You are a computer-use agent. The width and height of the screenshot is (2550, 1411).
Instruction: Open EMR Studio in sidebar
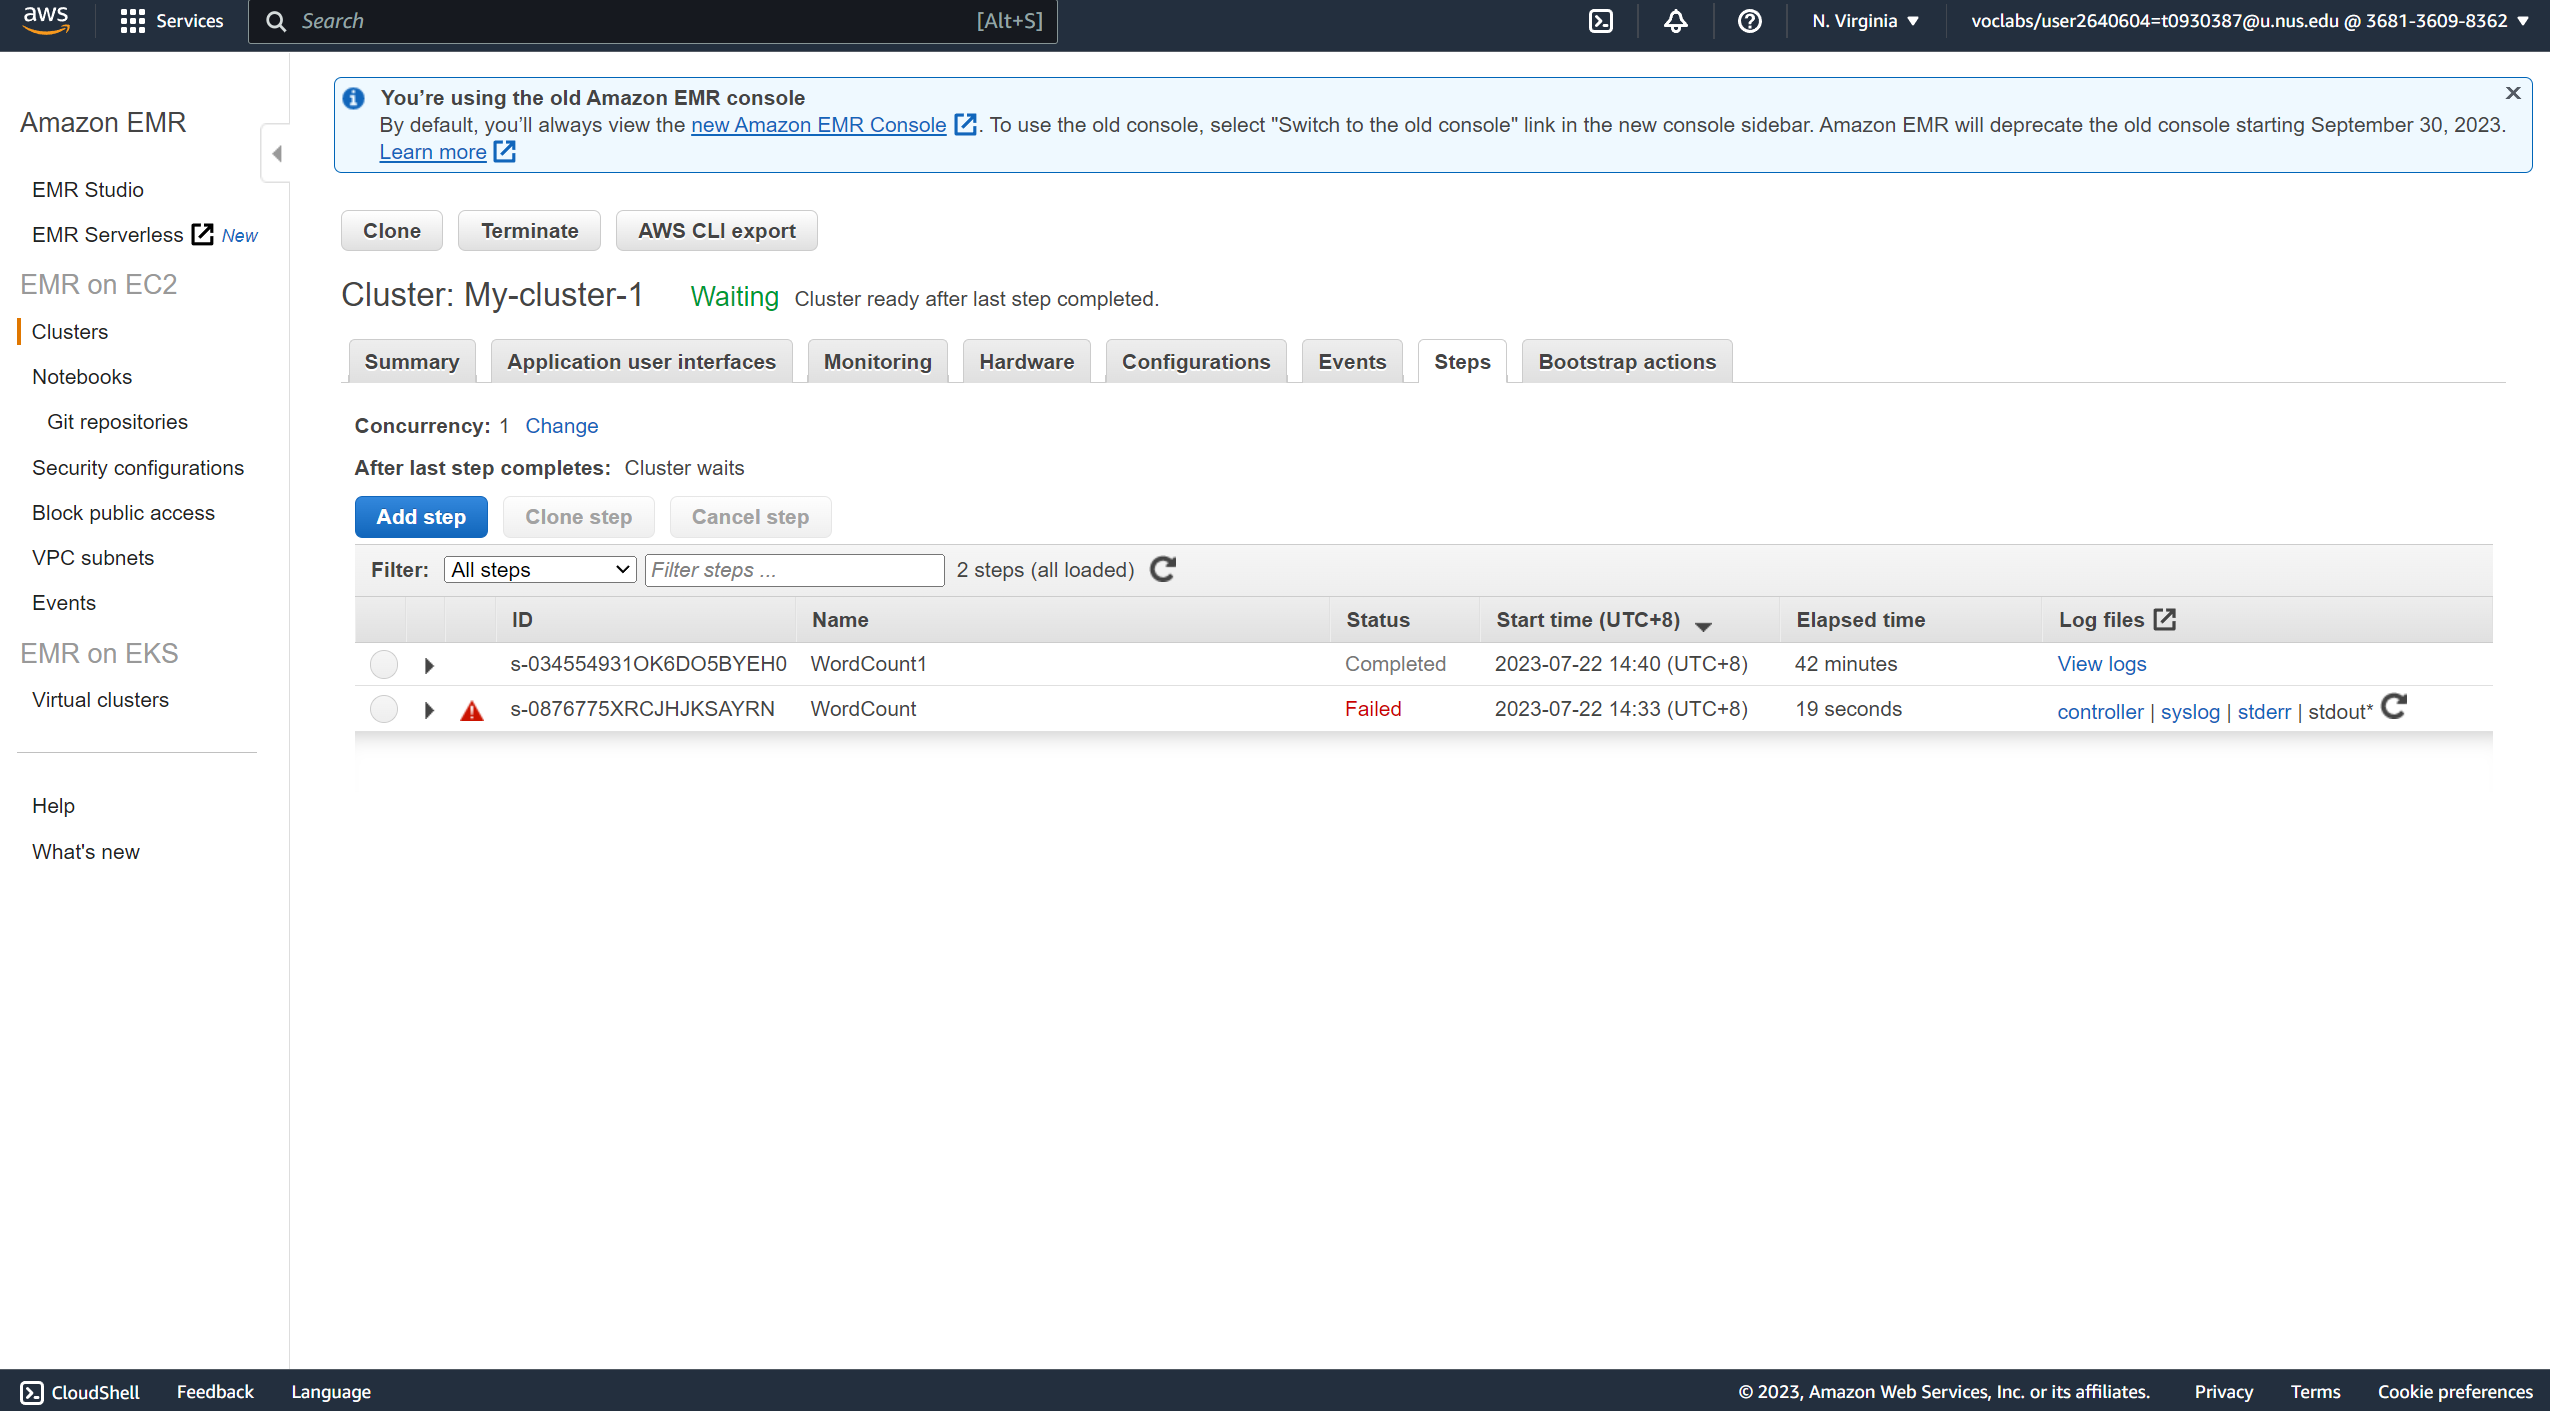[88, 190]
